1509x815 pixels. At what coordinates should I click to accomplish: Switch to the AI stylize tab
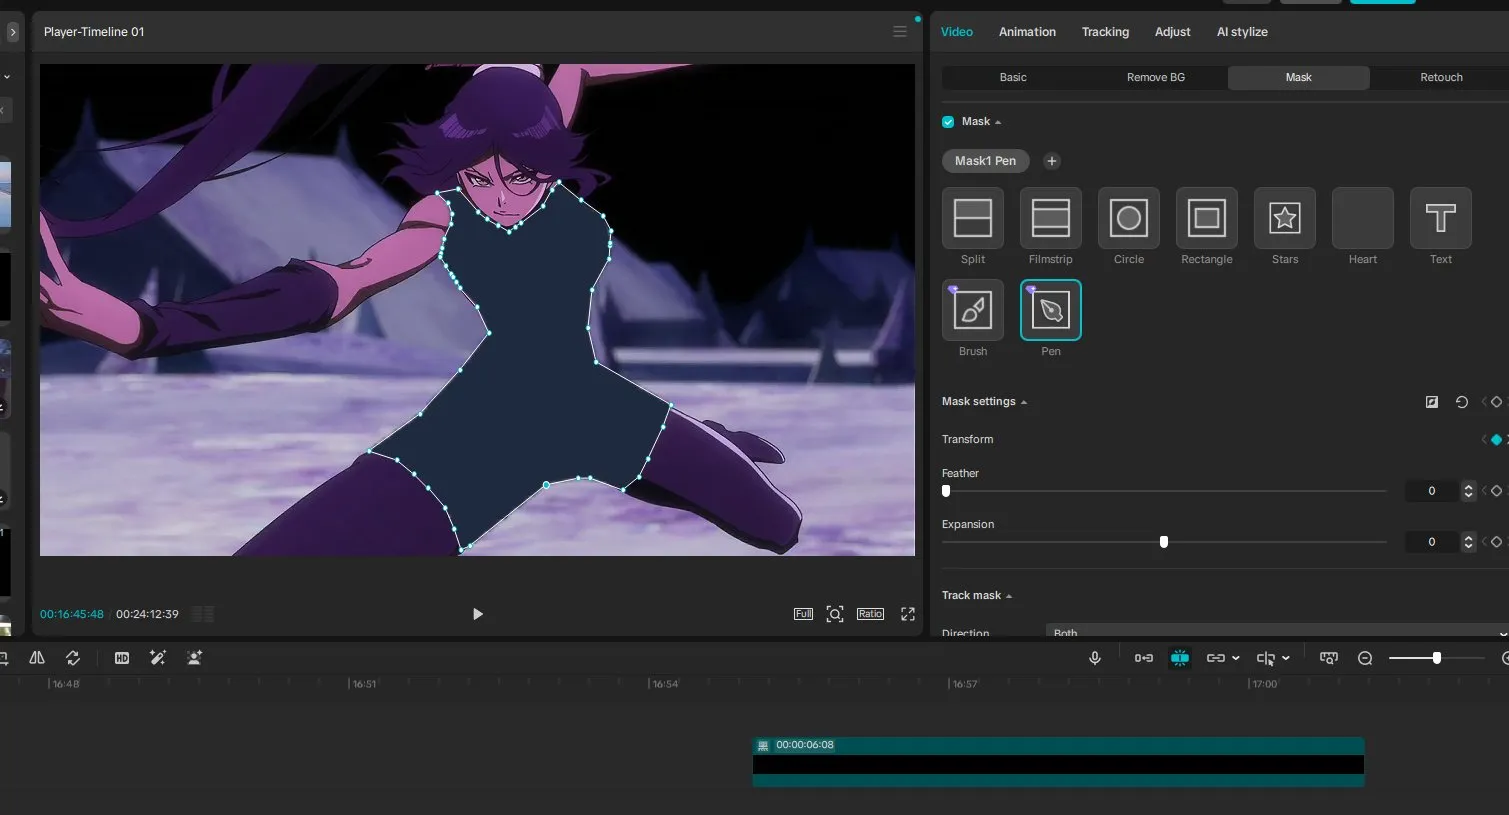pos(1242,32)
